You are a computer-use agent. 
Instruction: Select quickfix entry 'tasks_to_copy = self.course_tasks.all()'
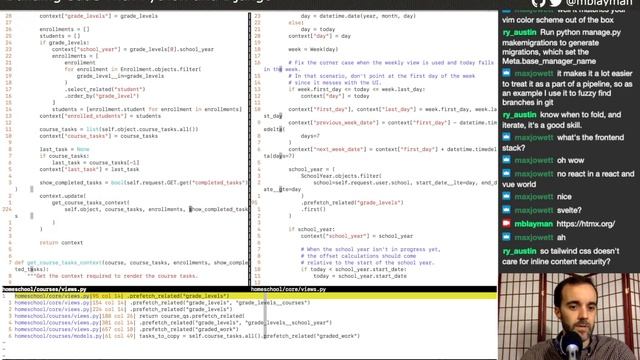187,336
